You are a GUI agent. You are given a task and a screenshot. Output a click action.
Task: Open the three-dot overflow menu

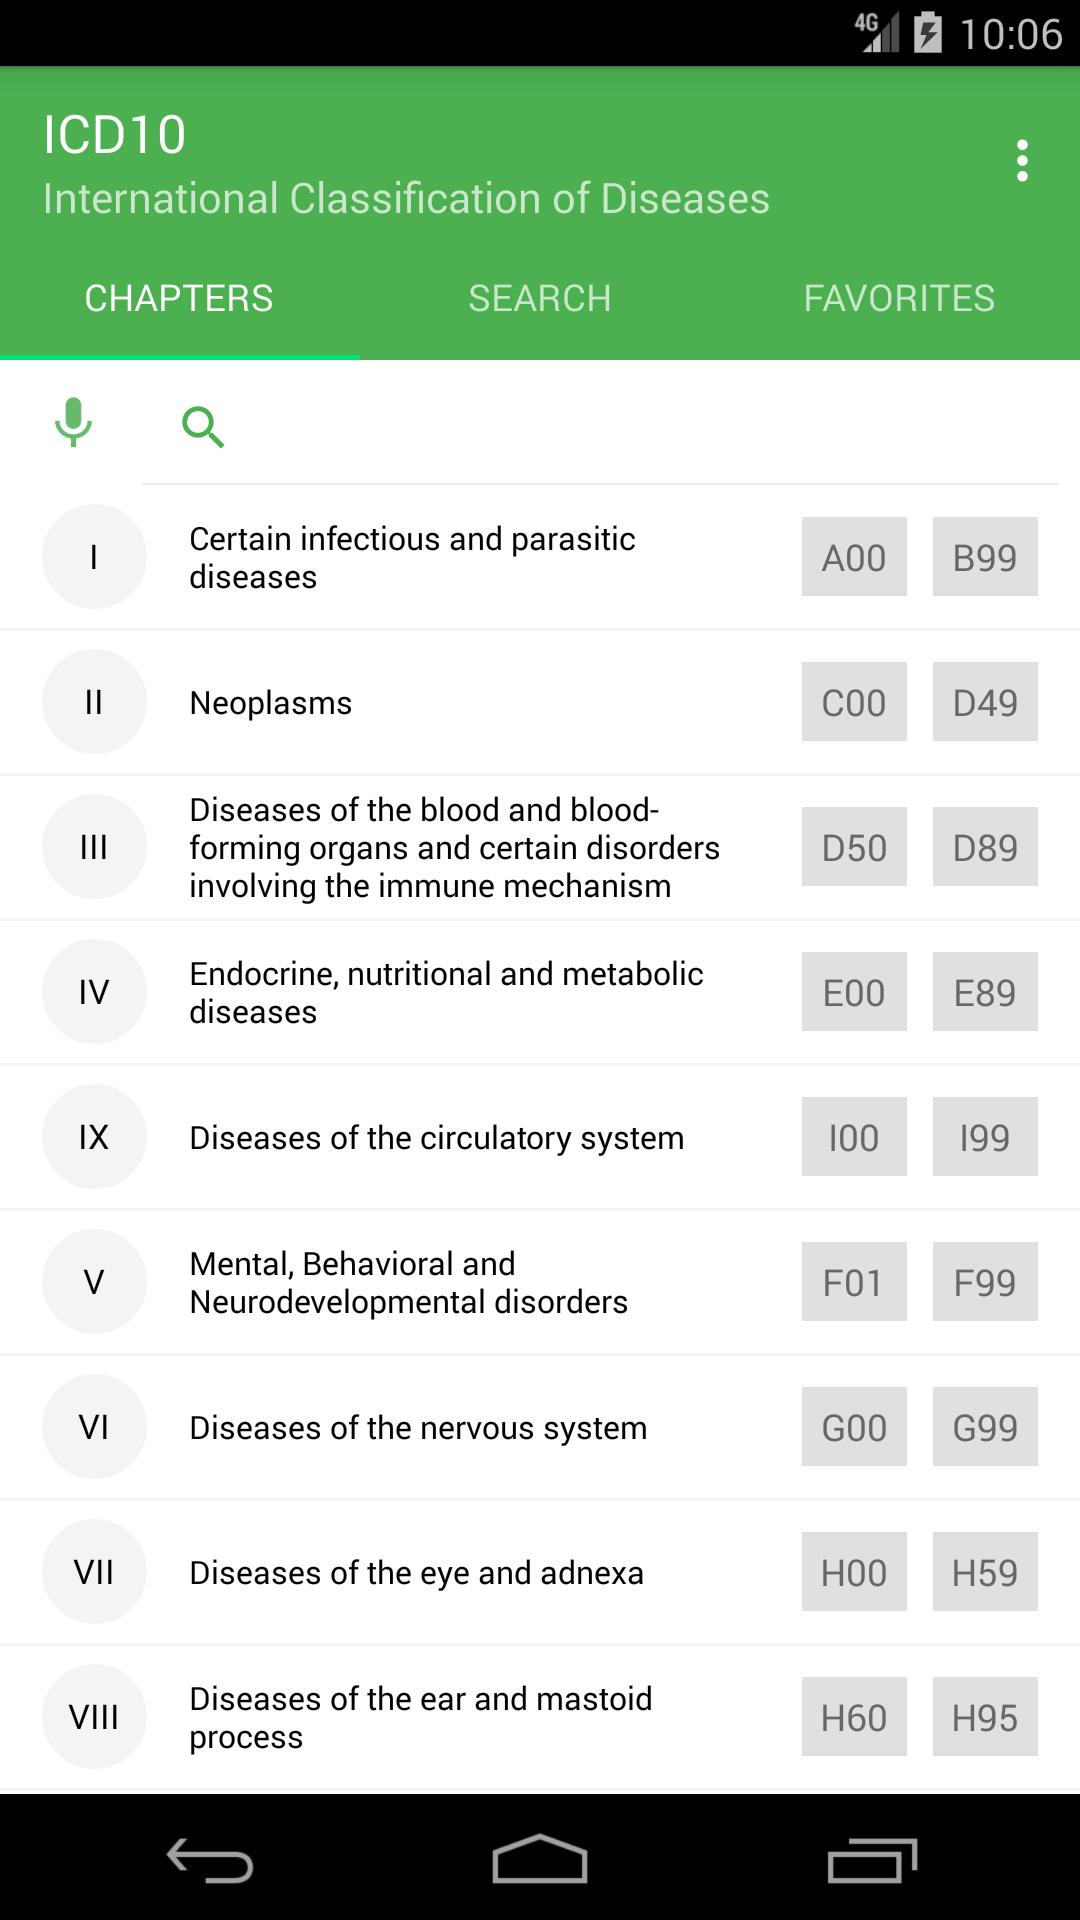1021,161
